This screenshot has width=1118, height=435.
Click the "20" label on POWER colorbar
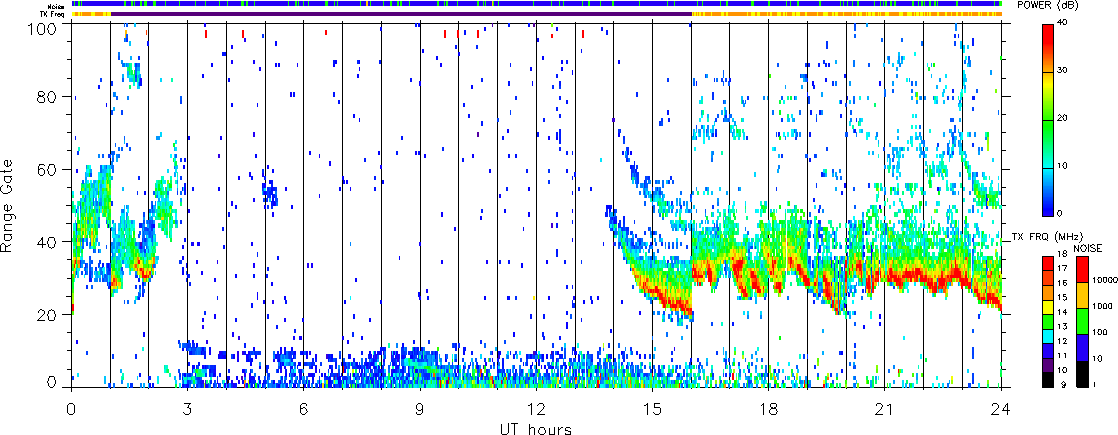point(1062,118)
